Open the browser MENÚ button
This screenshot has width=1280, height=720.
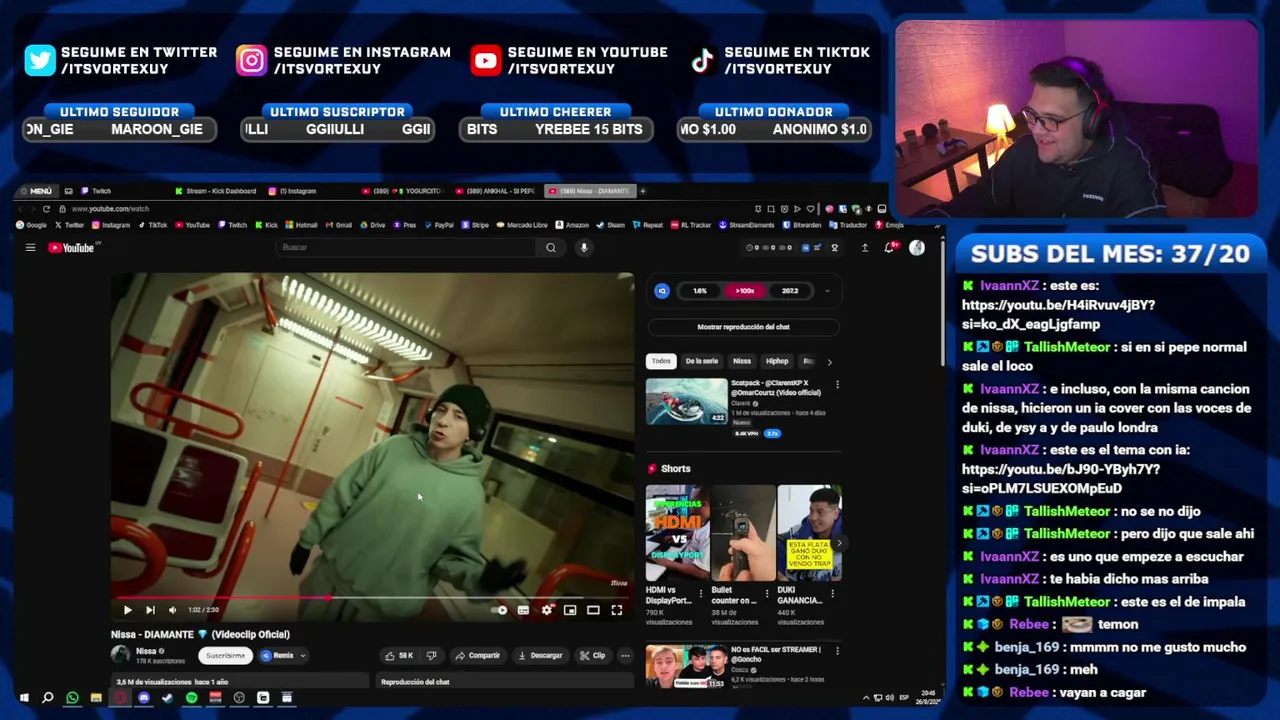(35, 191)
